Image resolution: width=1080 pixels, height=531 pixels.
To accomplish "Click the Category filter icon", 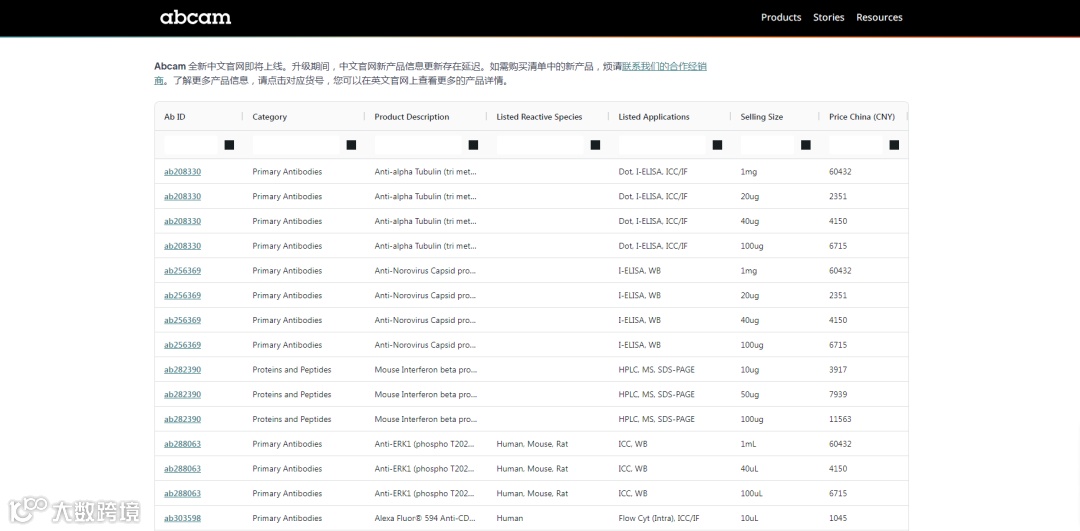I will coord(351,145).
